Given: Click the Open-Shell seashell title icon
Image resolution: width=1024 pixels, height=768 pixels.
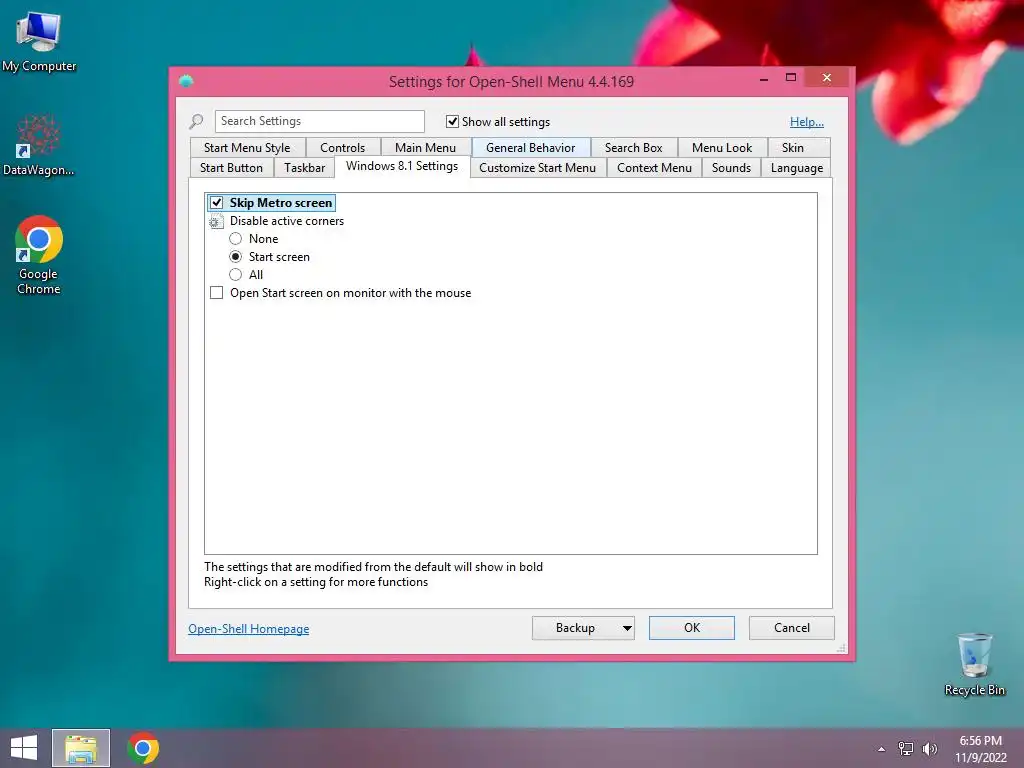Looking at the screenshot, I should (x=186, y=81).
